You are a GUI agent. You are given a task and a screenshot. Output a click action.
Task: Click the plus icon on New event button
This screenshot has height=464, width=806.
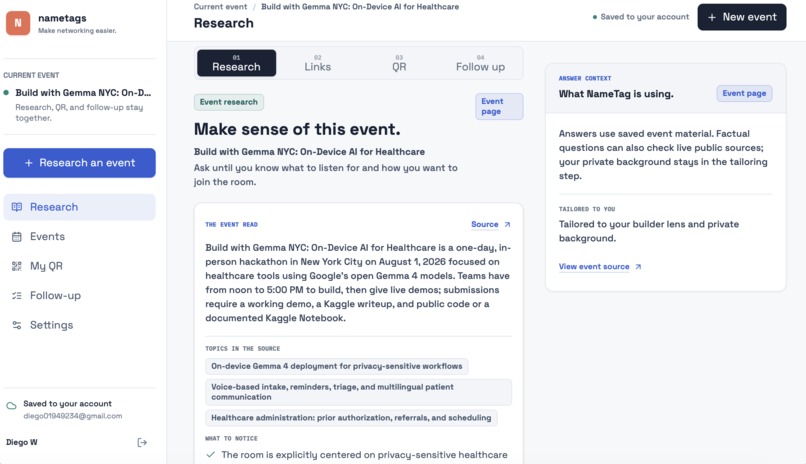click(712, 17)
